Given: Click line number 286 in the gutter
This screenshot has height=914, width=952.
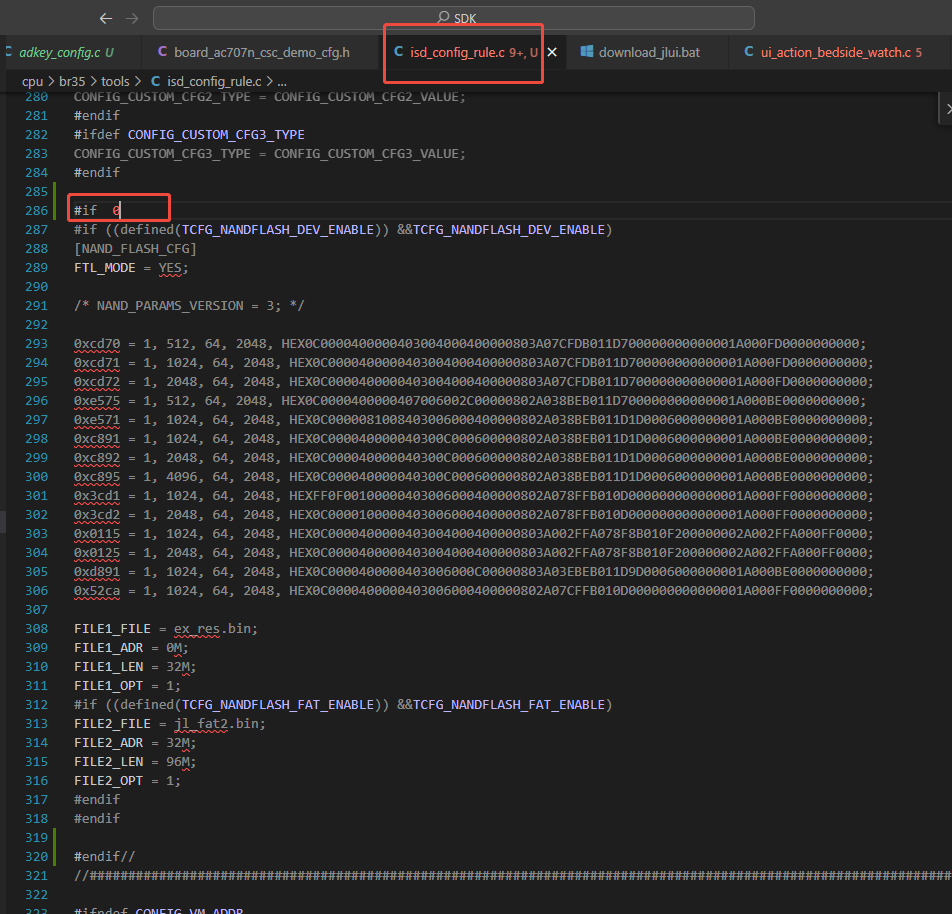Looking at the screenshot, I should pos(36,211).
